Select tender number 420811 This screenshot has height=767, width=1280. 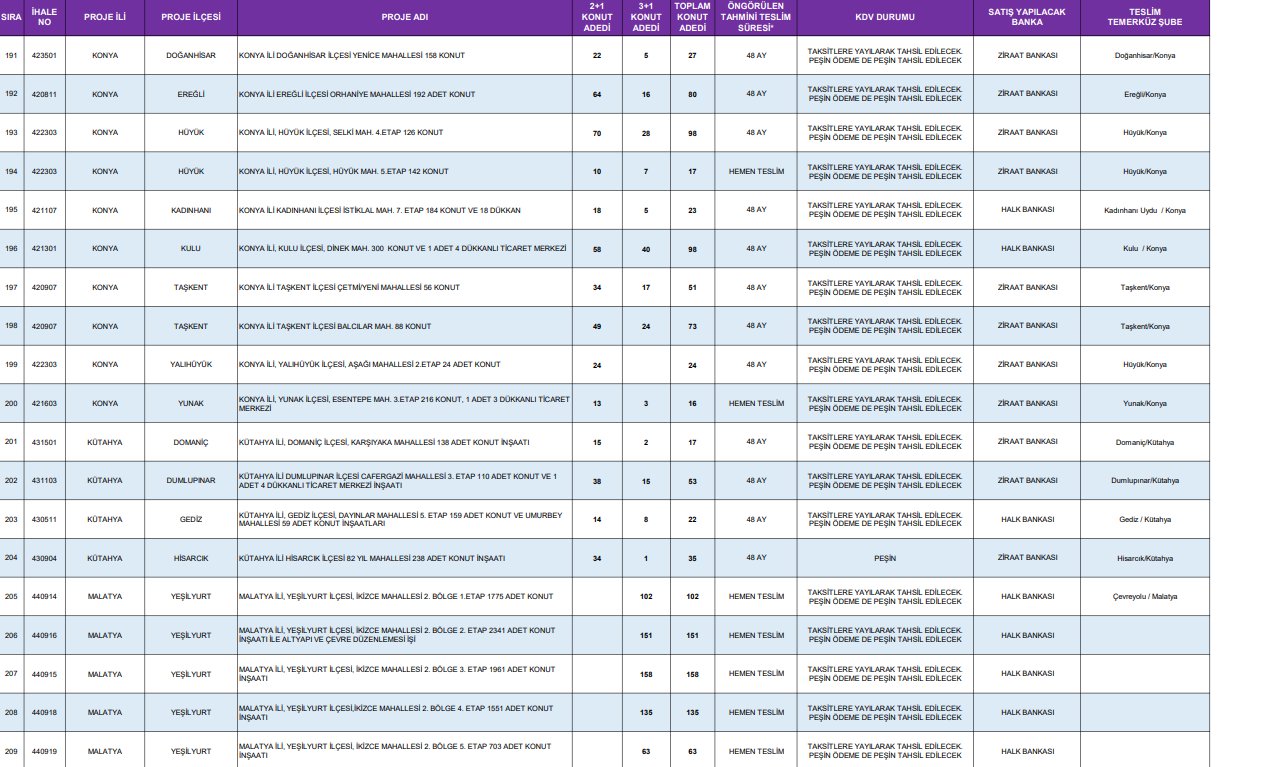pyautogui.click(x=44, y=94)
